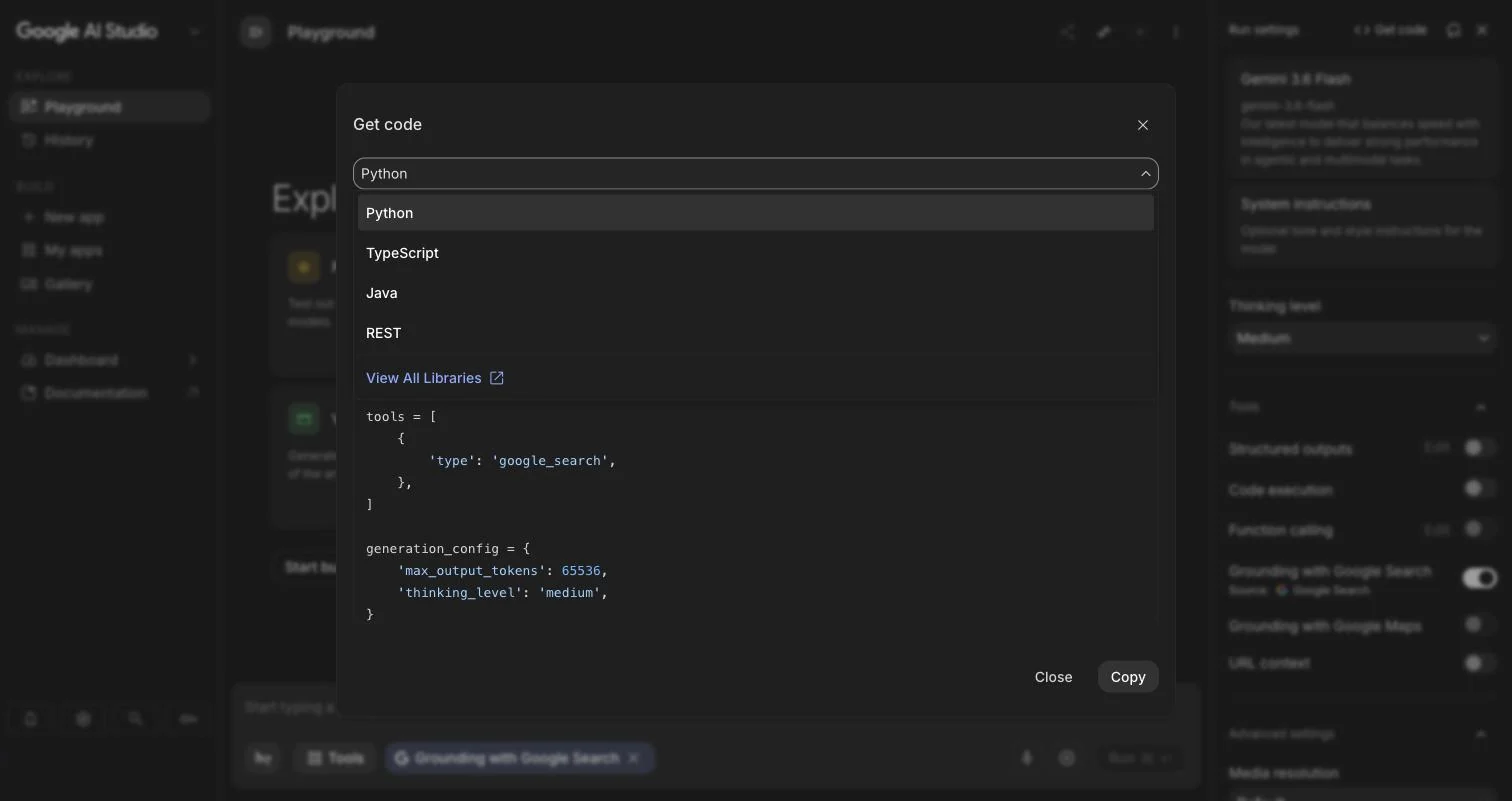
Task: Expand the Dashboard chevron in the sidebar
Action: 193,360
